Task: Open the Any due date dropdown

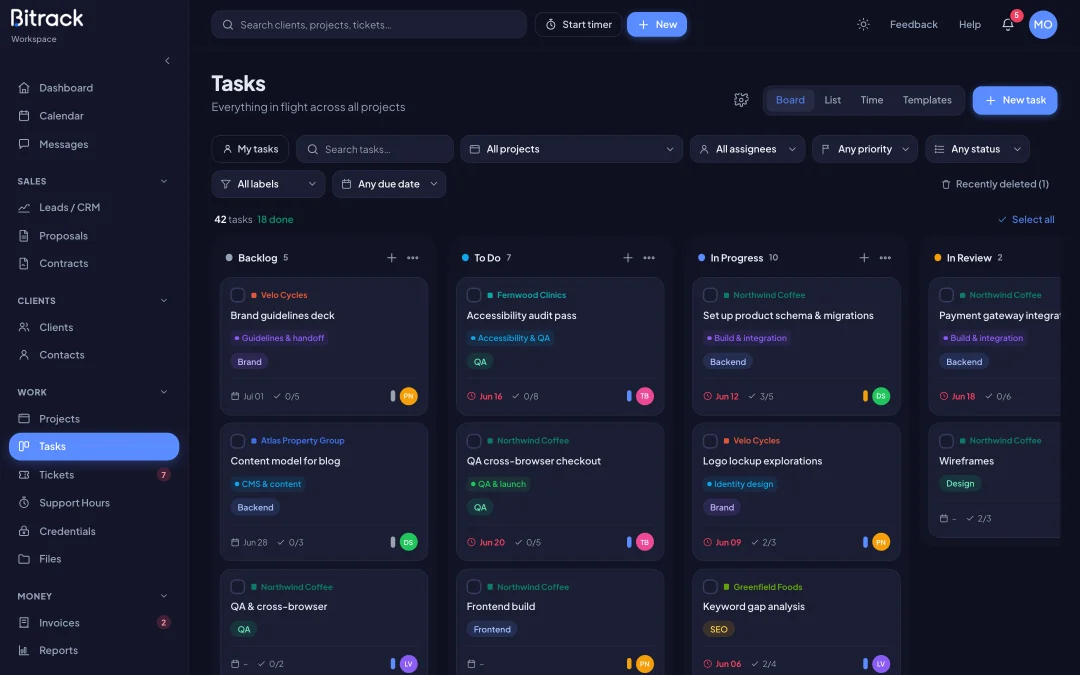Action: [389, 184]
